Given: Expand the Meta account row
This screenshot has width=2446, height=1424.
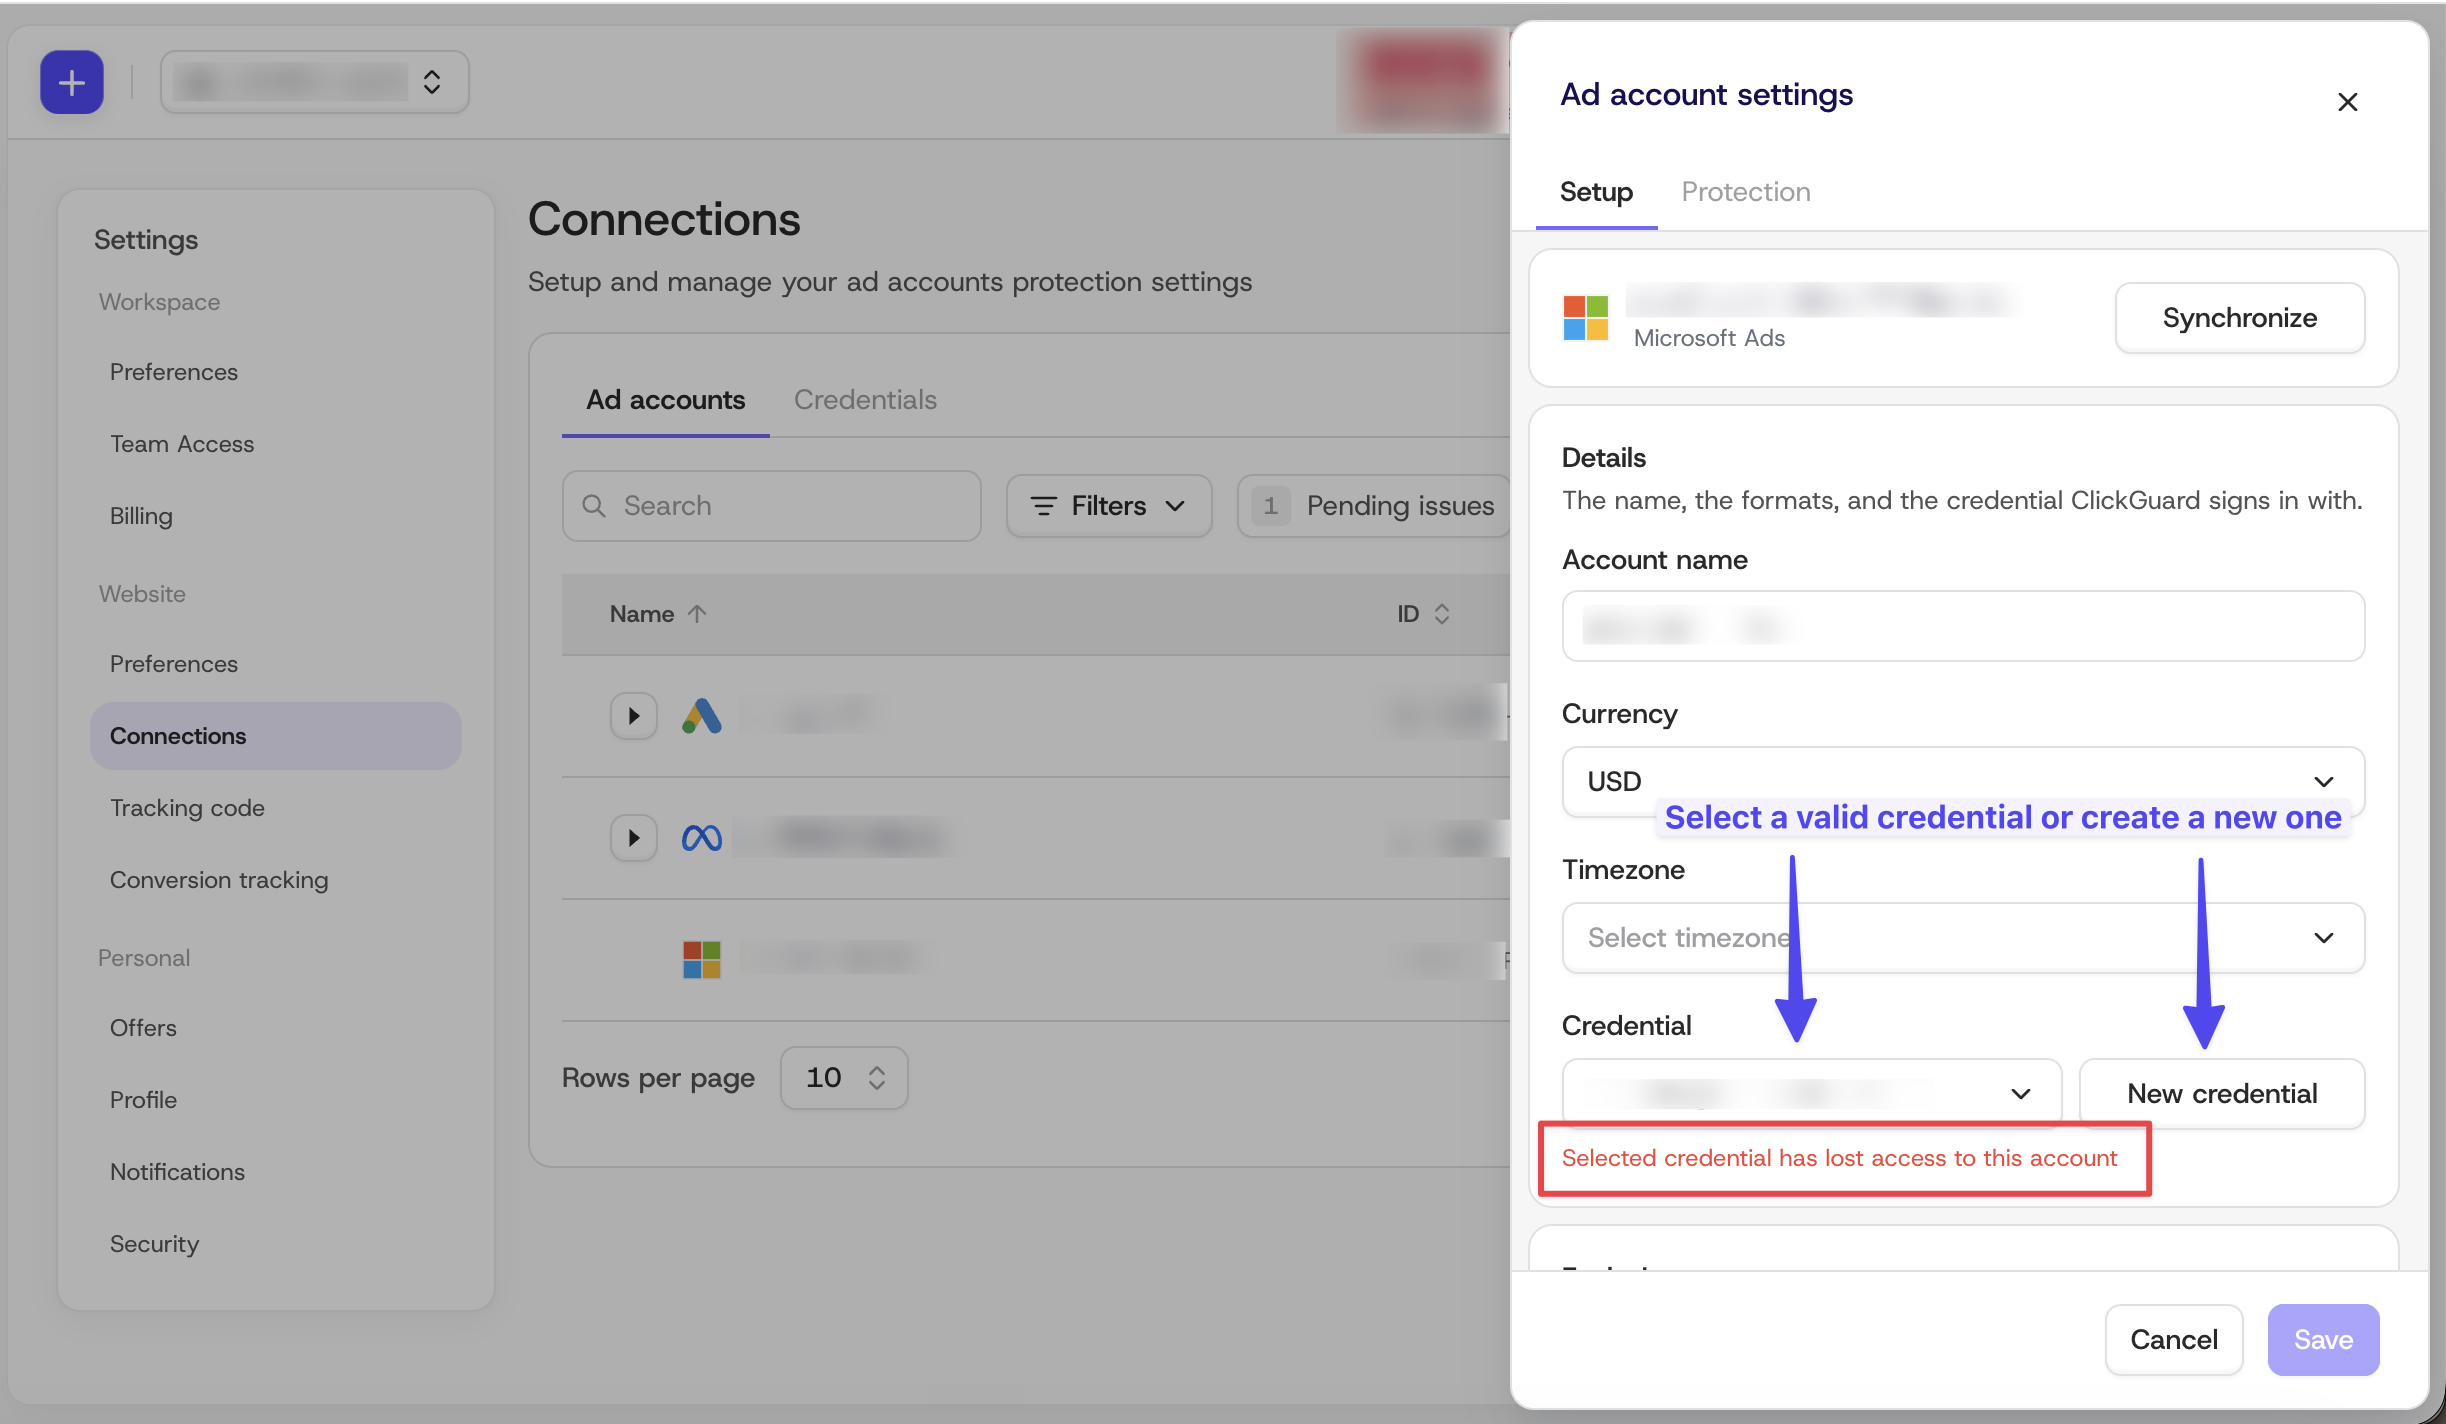Looking at the screenshot, I should [633, 838].
